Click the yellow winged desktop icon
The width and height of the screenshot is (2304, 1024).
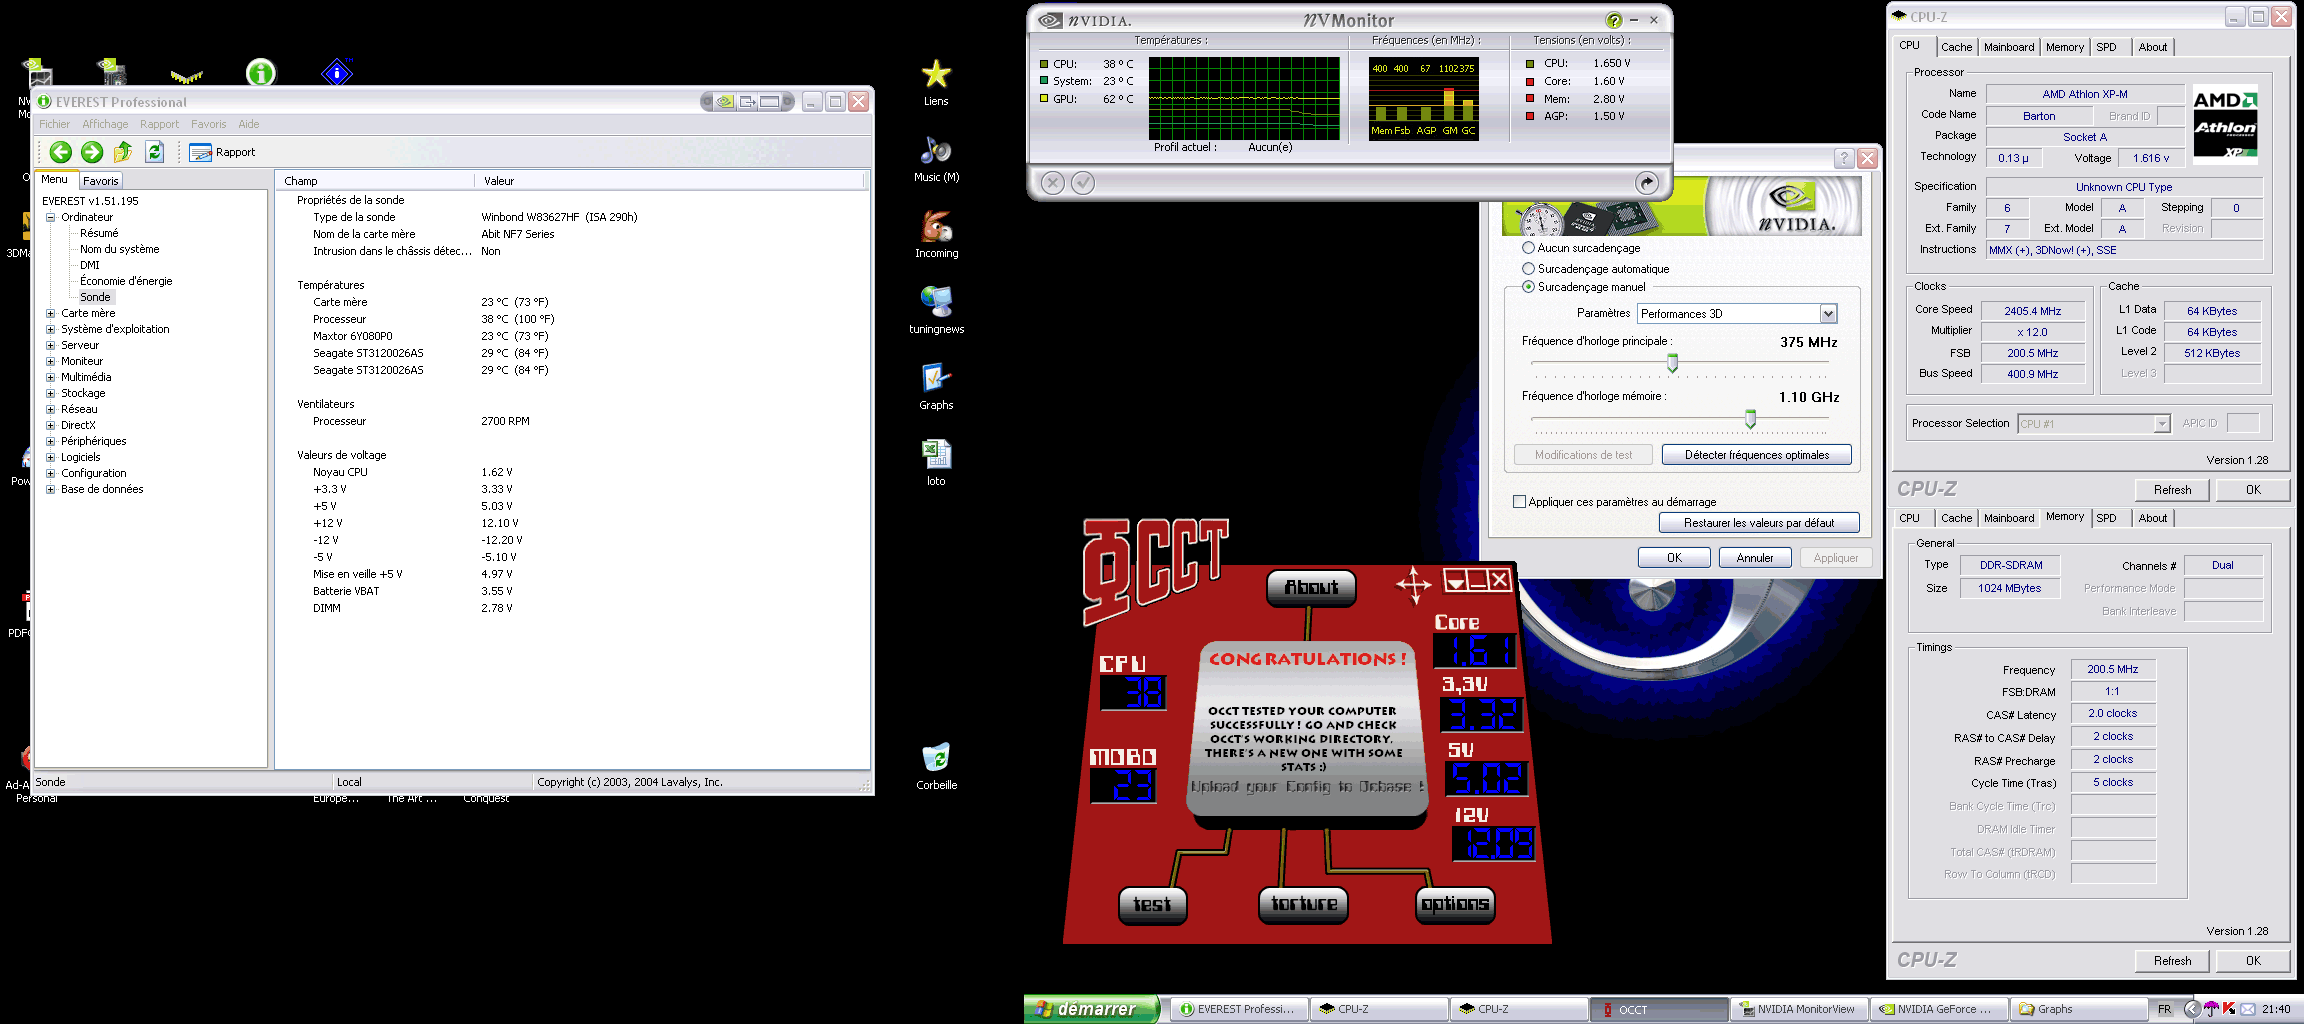pos(186,76)
